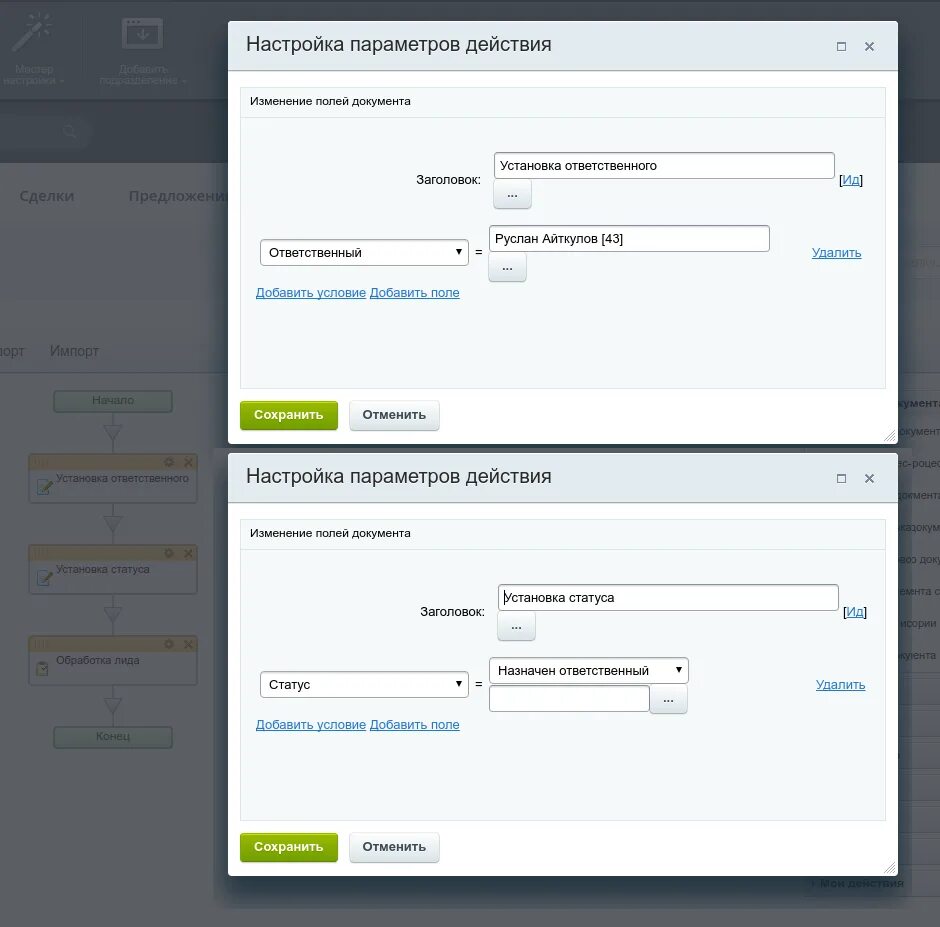The image size is (940, 927).
Task: Click Отменить in the upper dialog
Action: [x=394, y=415]
